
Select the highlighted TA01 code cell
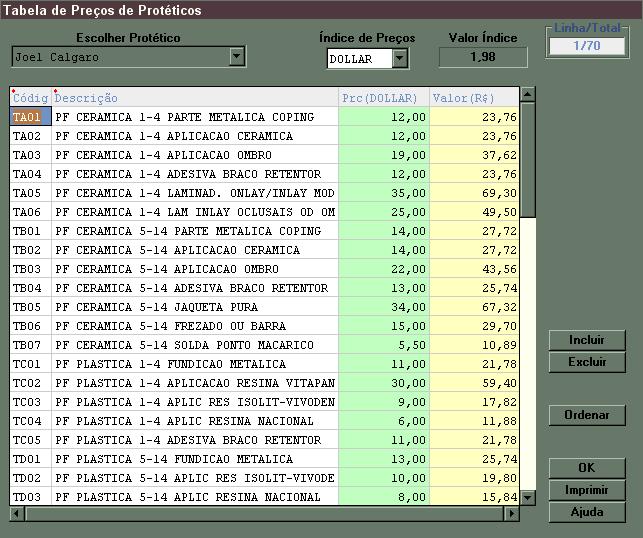31,117
